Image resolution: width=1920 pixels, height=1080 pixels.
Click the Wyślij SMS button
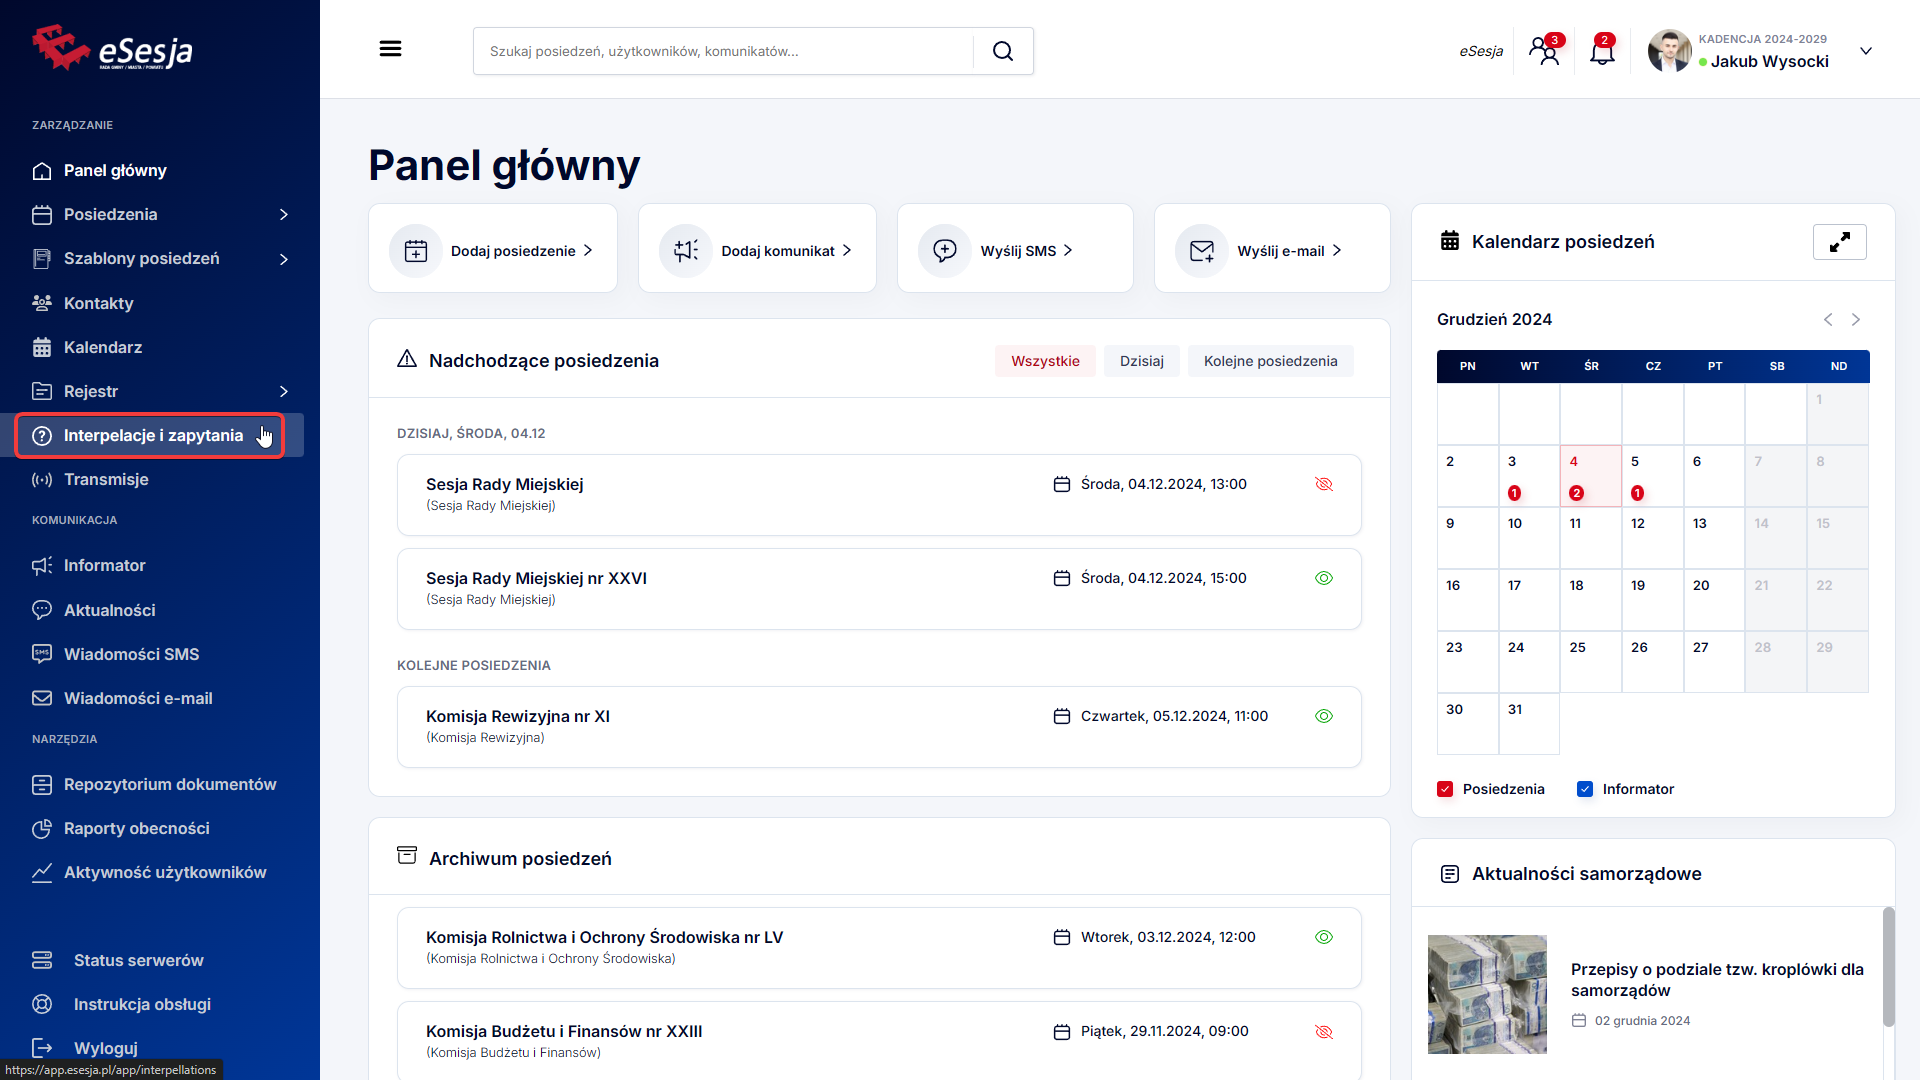click(1015, 249)
